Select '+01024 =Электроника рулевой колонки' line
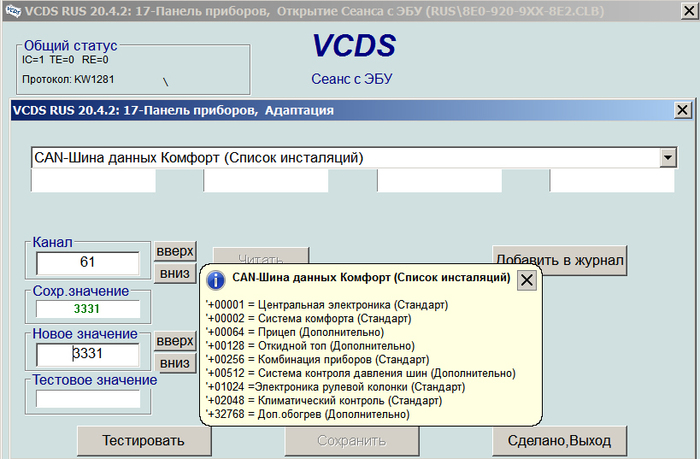 tap(335, 387)
